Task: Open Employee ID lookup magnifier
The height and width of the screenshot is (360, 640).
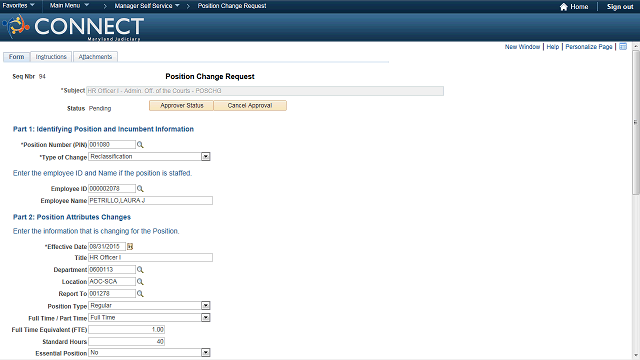Action: [x=140, y=189]
